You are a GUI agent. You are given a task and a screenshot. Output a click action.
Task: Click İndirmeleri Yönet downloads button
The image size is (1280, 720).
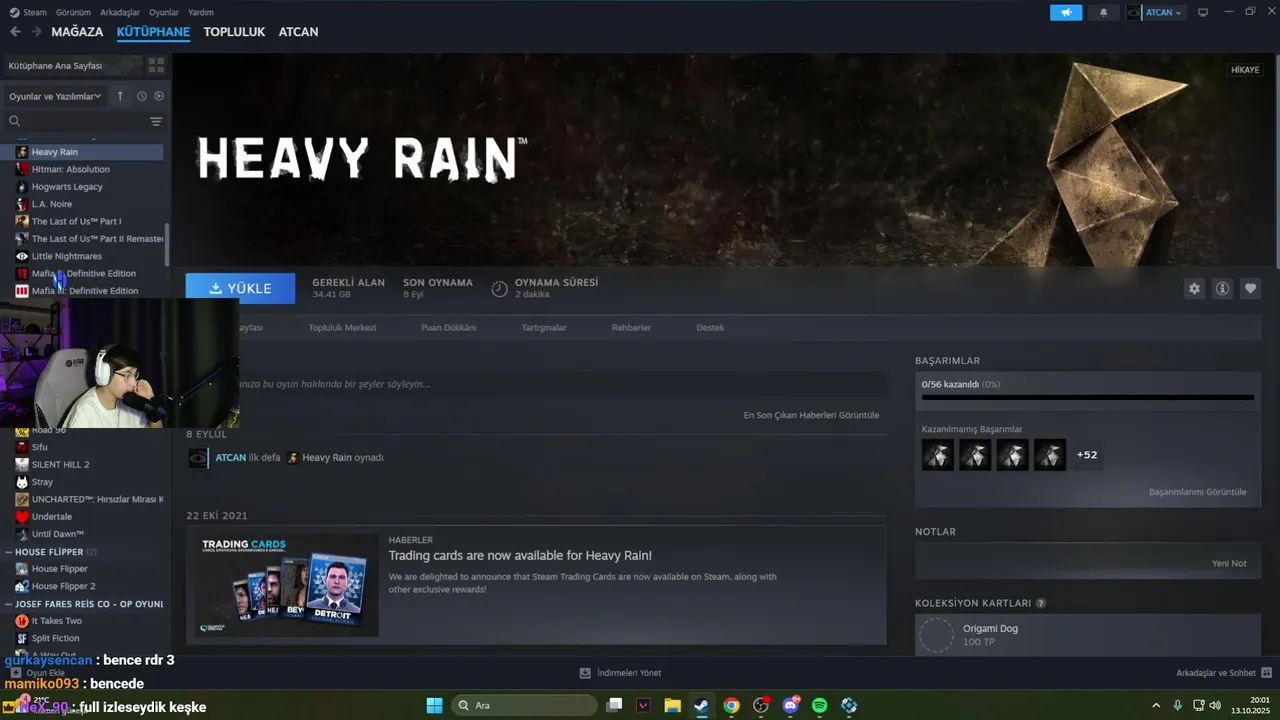[x=620, y=673]
